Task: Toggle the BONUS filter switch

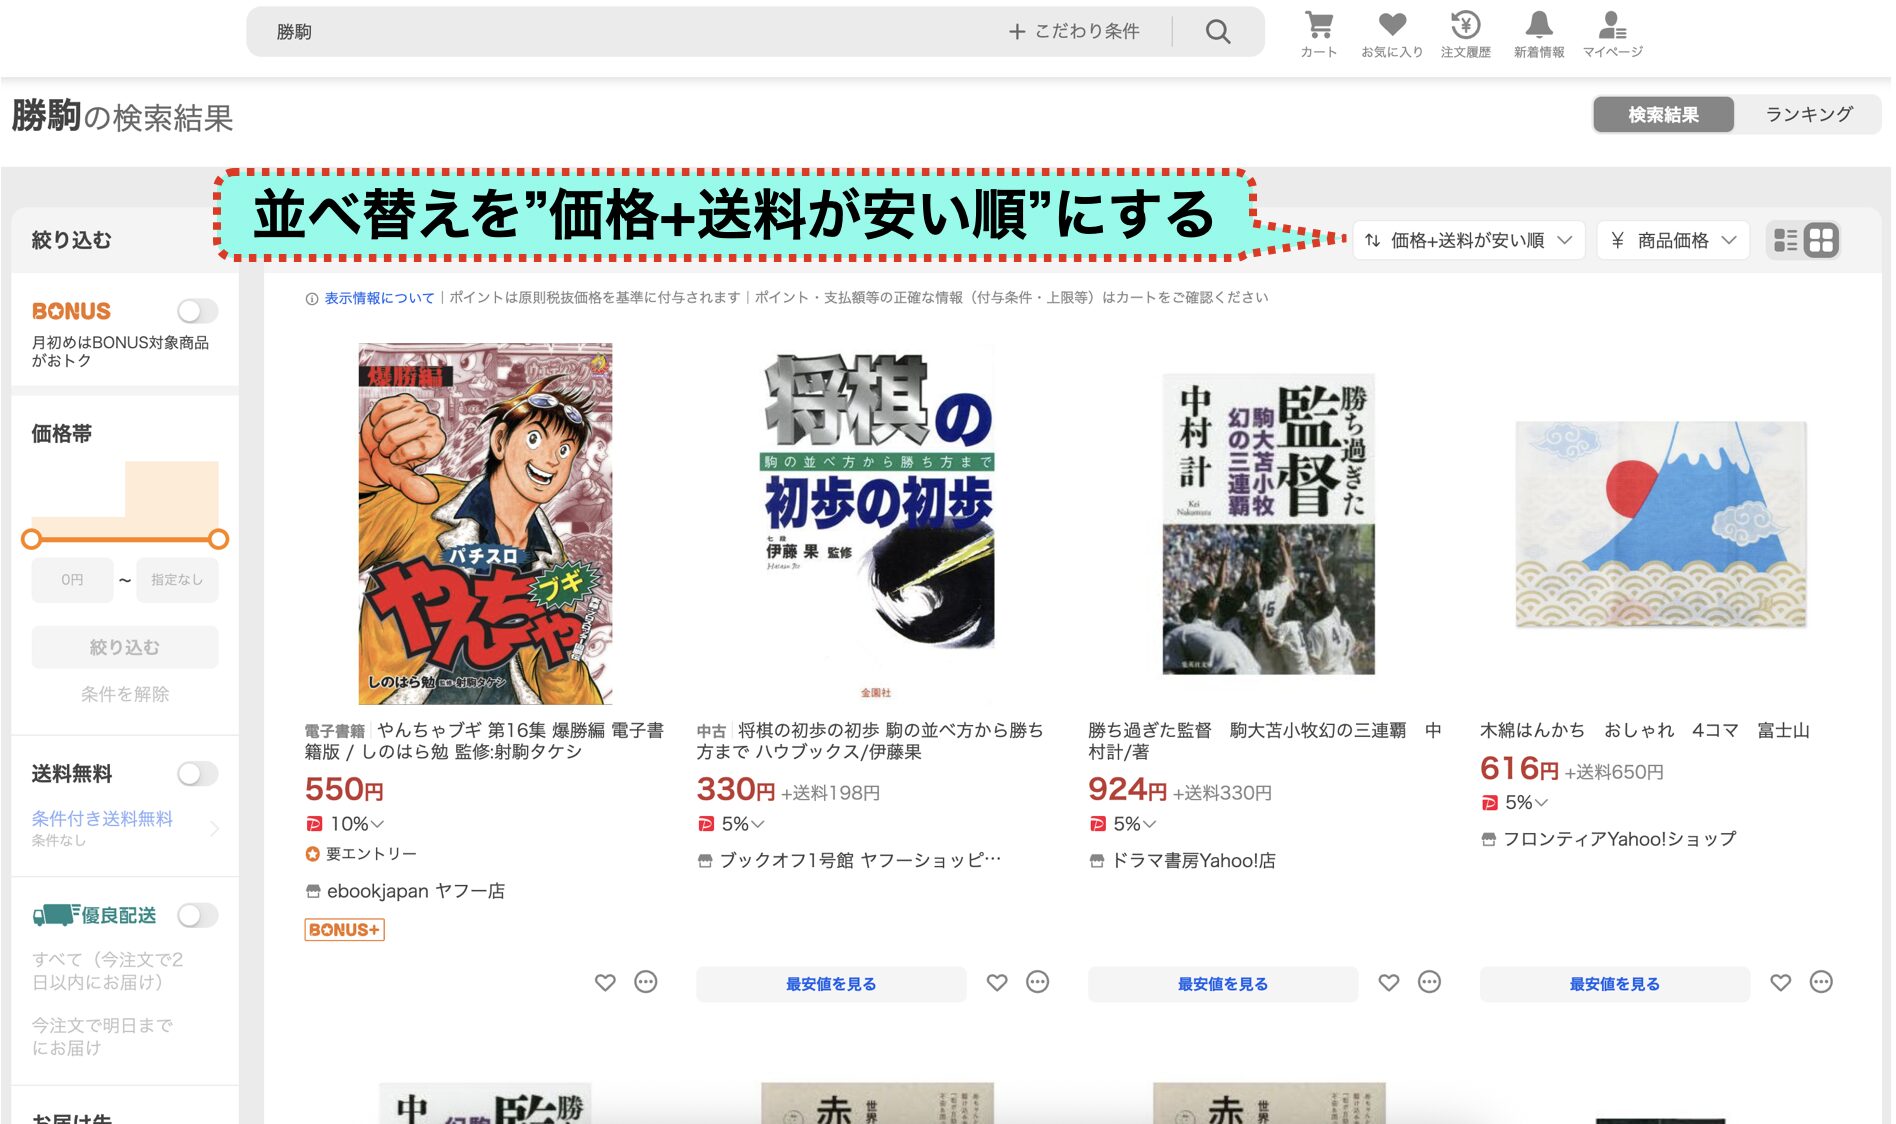Action: pyautogui.click(x=198, y=311)
